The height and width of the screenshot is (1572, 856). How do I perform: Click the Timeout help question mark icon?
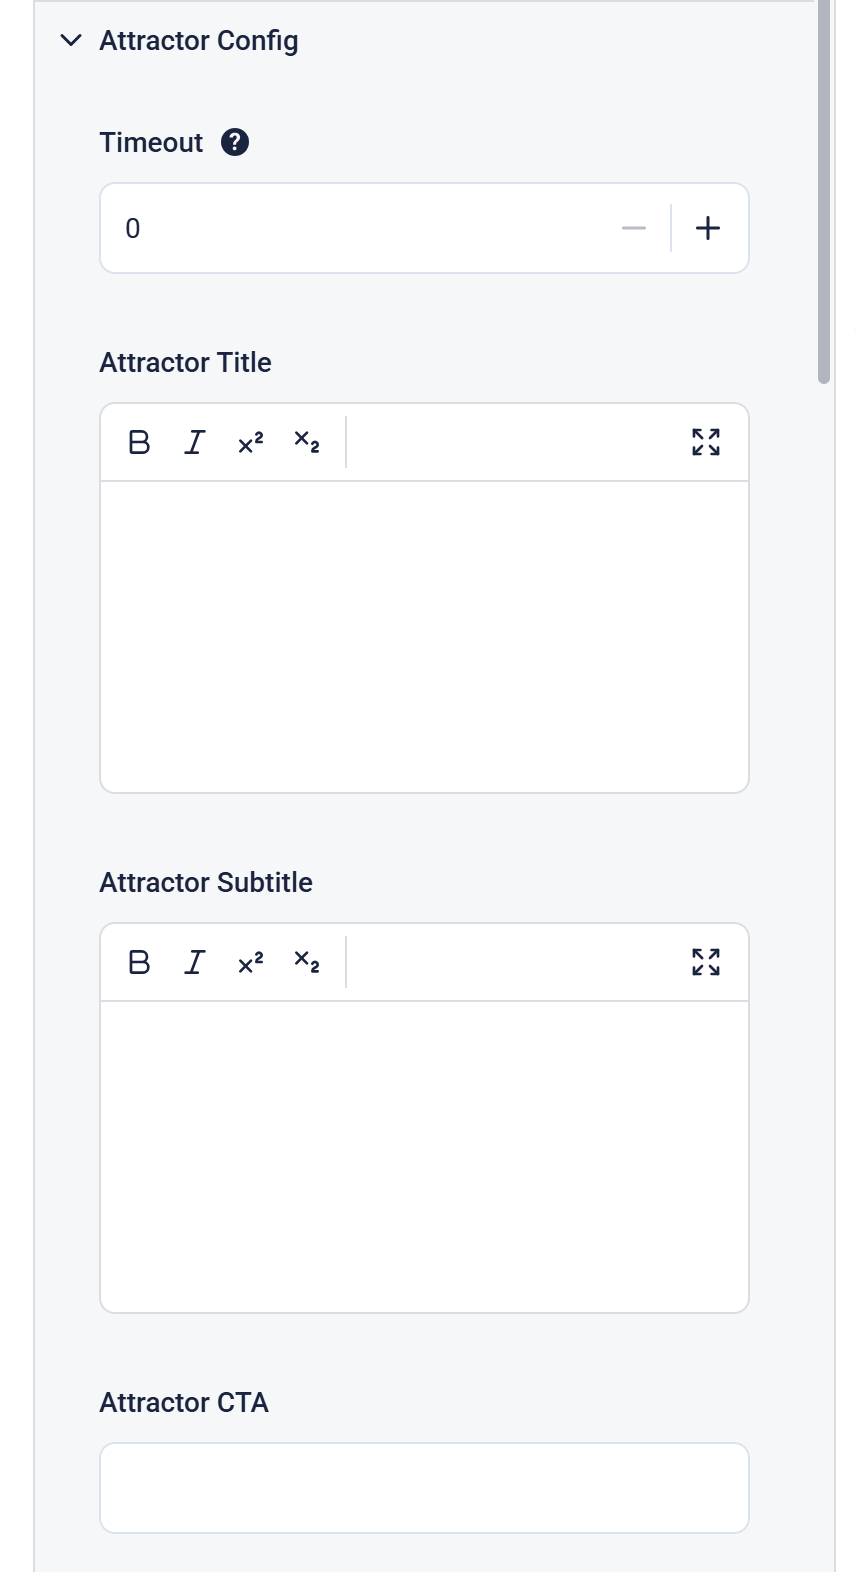234,143
